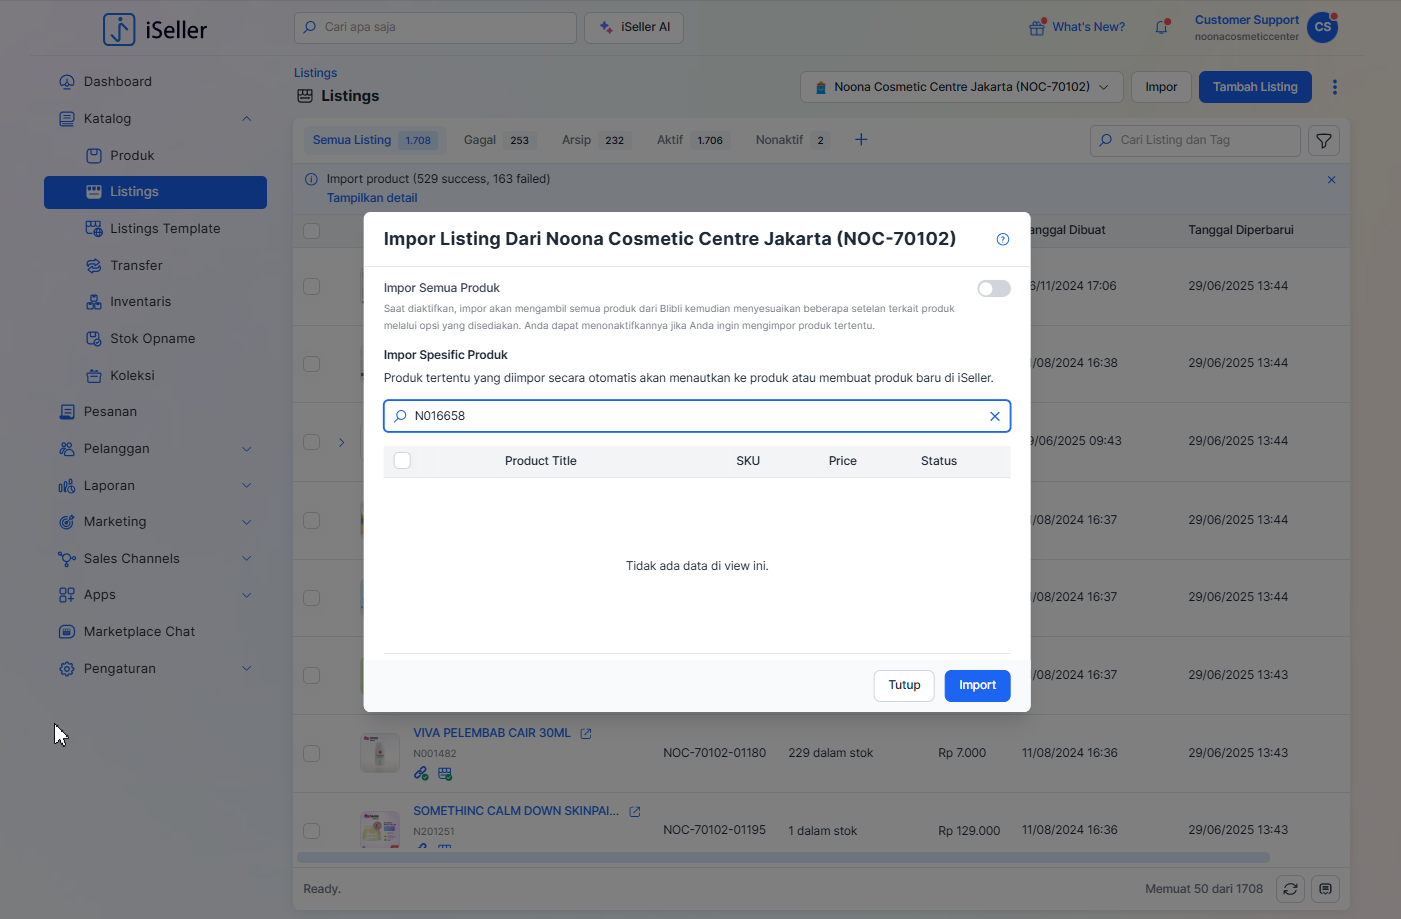Click Tampilkan detail link
The width and height of the screenshot is (1401, 919).
(x=372, y=198)
